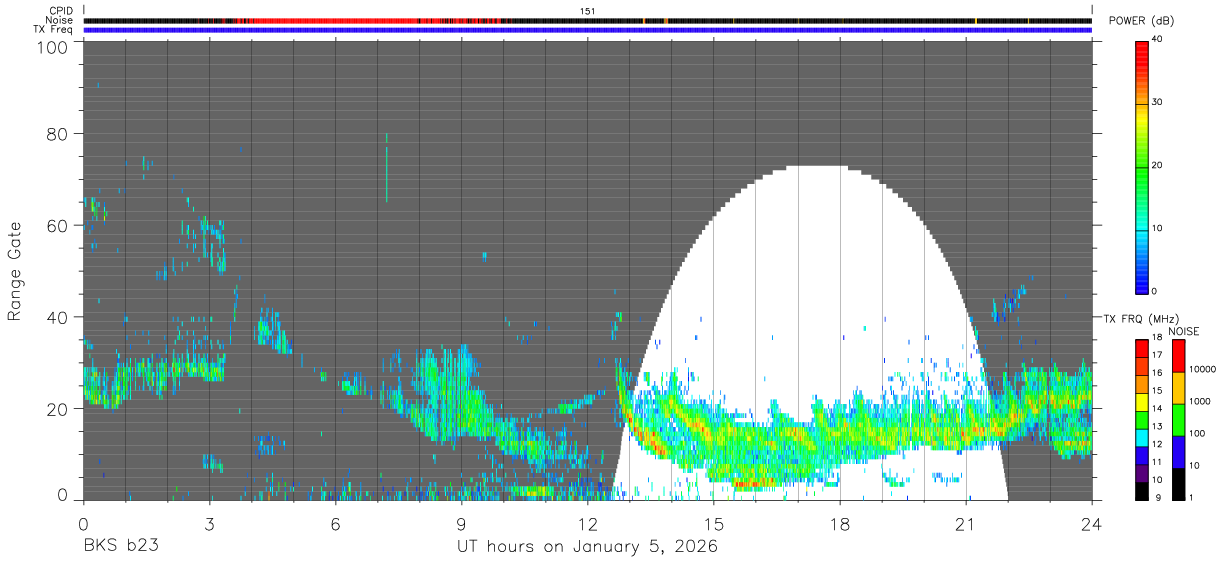Click the cyan 12 MHz swatch in TX FRQ legend
The image size is (1228, 567).
pyautogui.click(x=1141, y=438)
